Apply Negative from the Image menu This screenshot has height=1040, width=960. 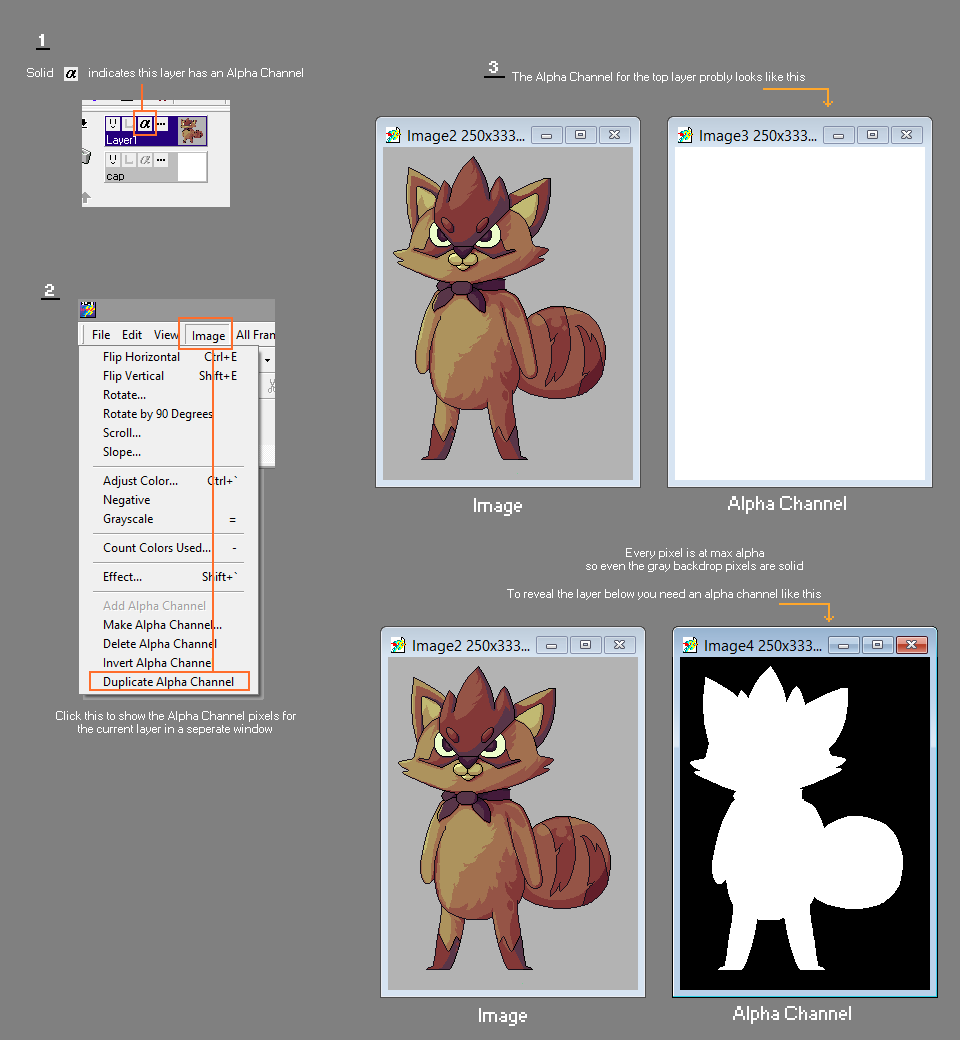point(169,500)
